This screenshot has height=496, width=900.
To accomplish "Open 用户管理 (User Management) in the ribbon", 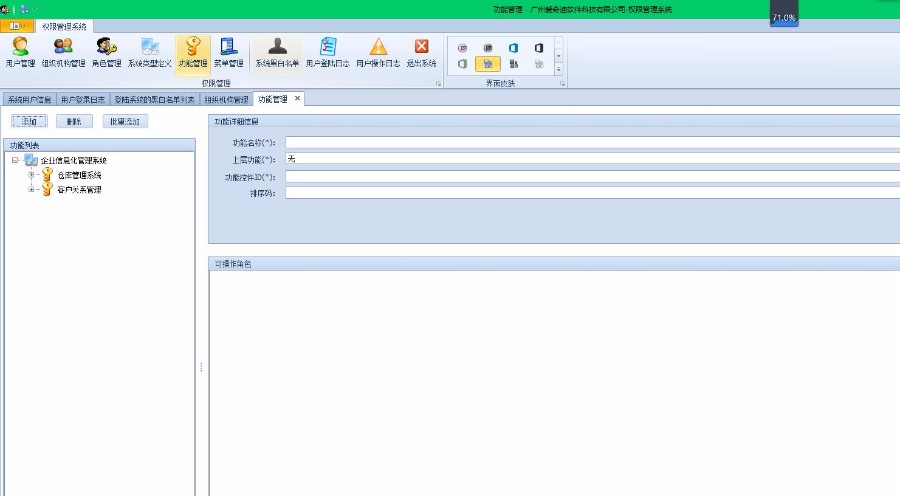I will (20, 52).
